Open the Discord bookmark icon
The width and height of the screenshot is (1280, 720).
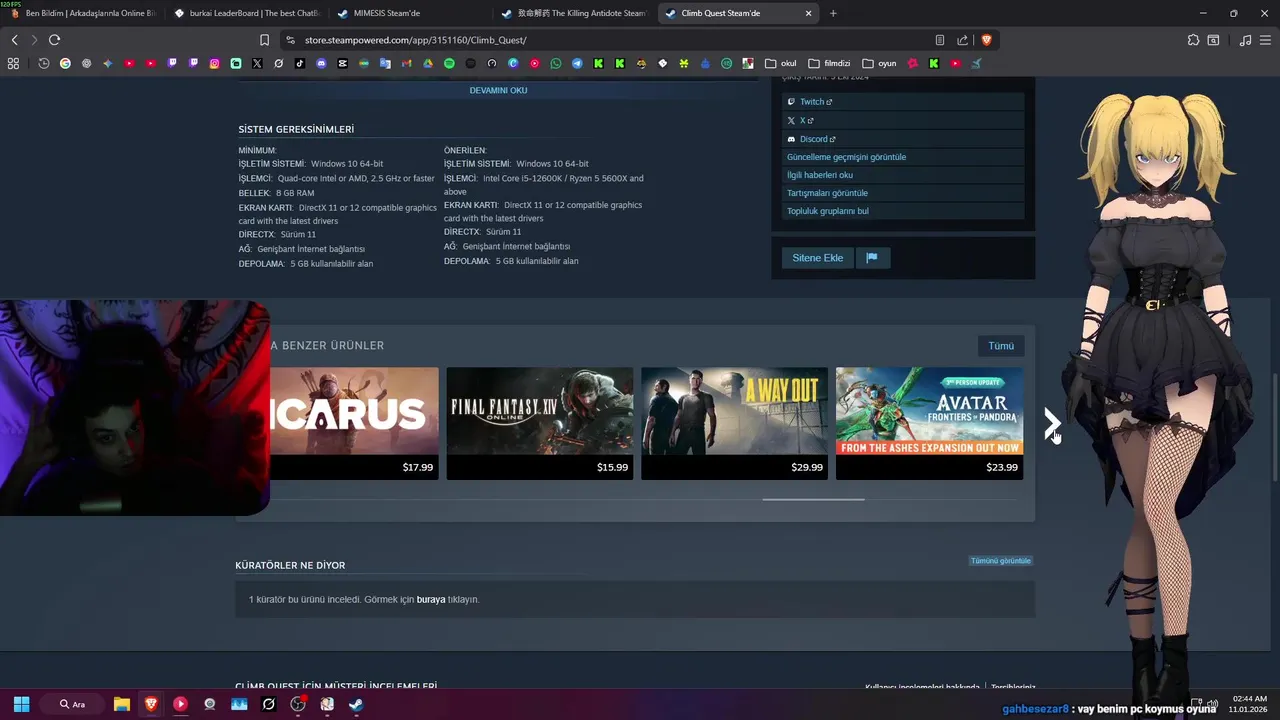321,63
